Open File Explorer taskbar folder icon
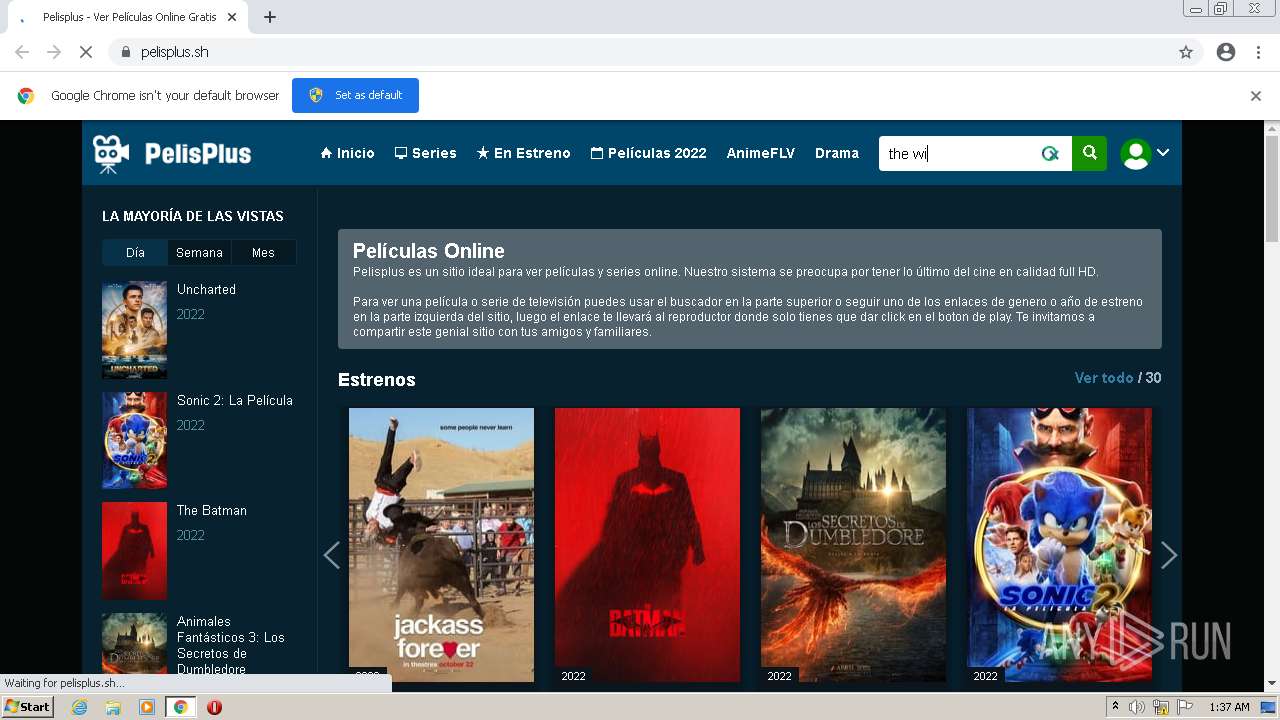Screen dimensions: 1280x720 [x=113, y=707]
